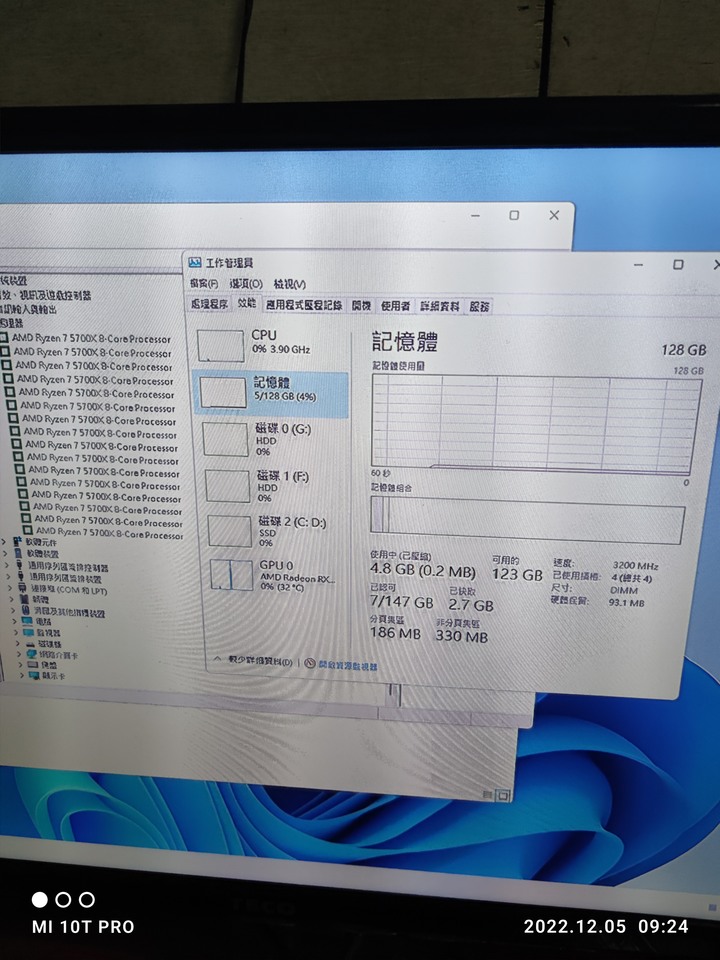The width and height of the screenshot is (720, 960).
Task: Minimize the 工作管理員 window
Action: pyautogui.click(x=639, y=265)
